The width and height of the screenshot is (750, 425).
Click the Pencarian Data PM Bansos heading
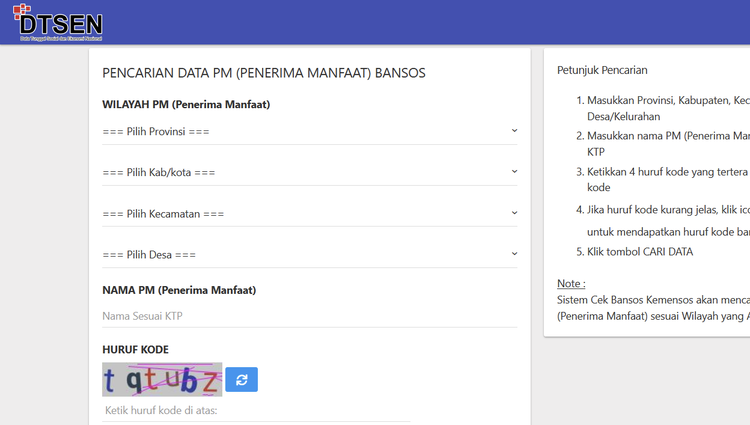point(264,73)
